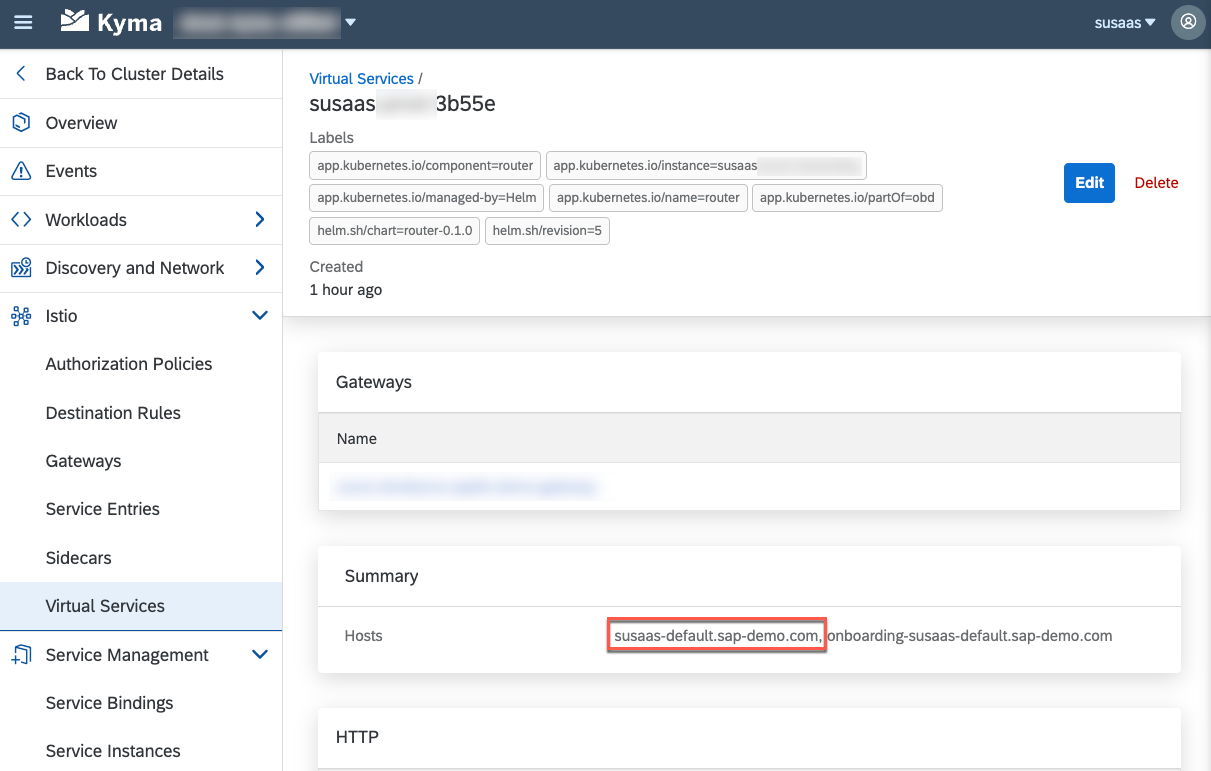Screen dimensions: 1211x771
Task: Click the Workloads code brackets icon
Action: click(21, 220)
